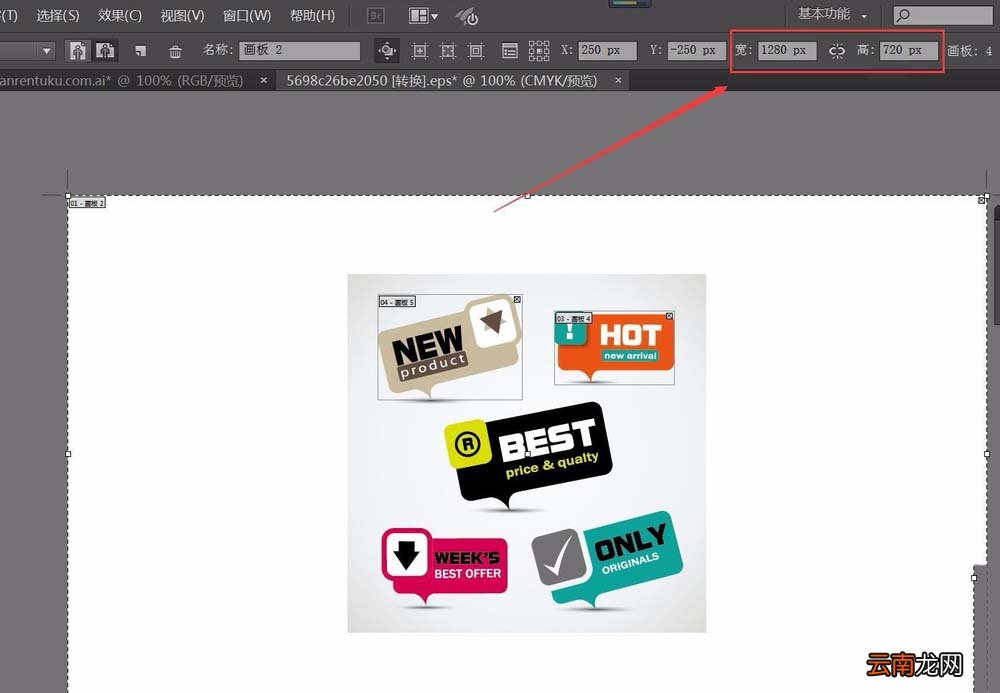This screenshot has width=1000, height=693.
Task: Switch to 5698c26be2050 [转换].eps tab
Action: click(x=442, y=81)
